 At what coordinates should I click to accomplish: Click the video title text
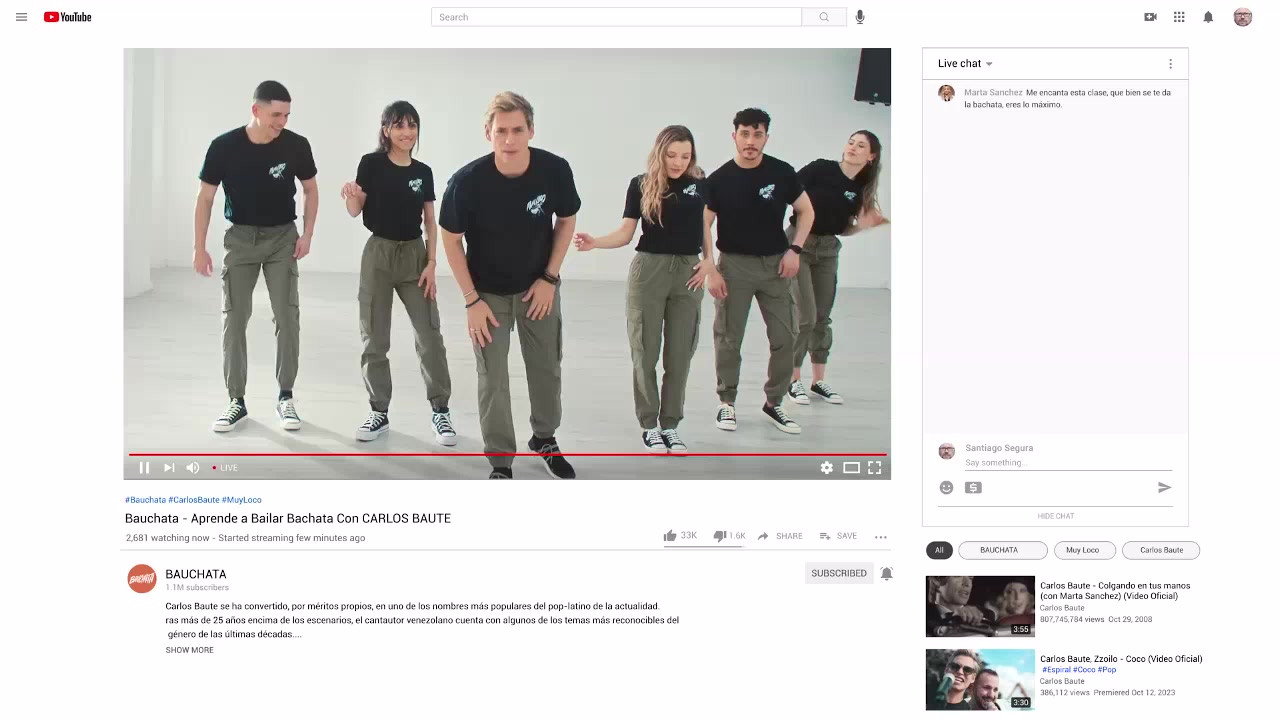tap(288, 518)
